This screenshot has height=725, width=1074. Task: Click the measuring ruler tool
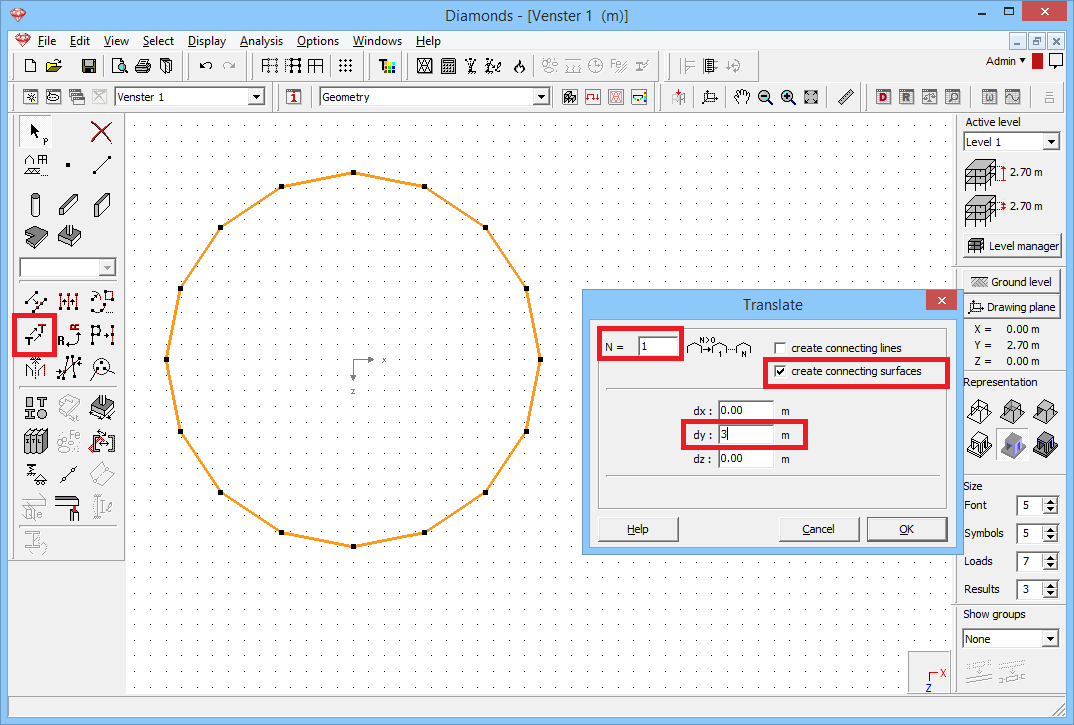coord(846,97)
